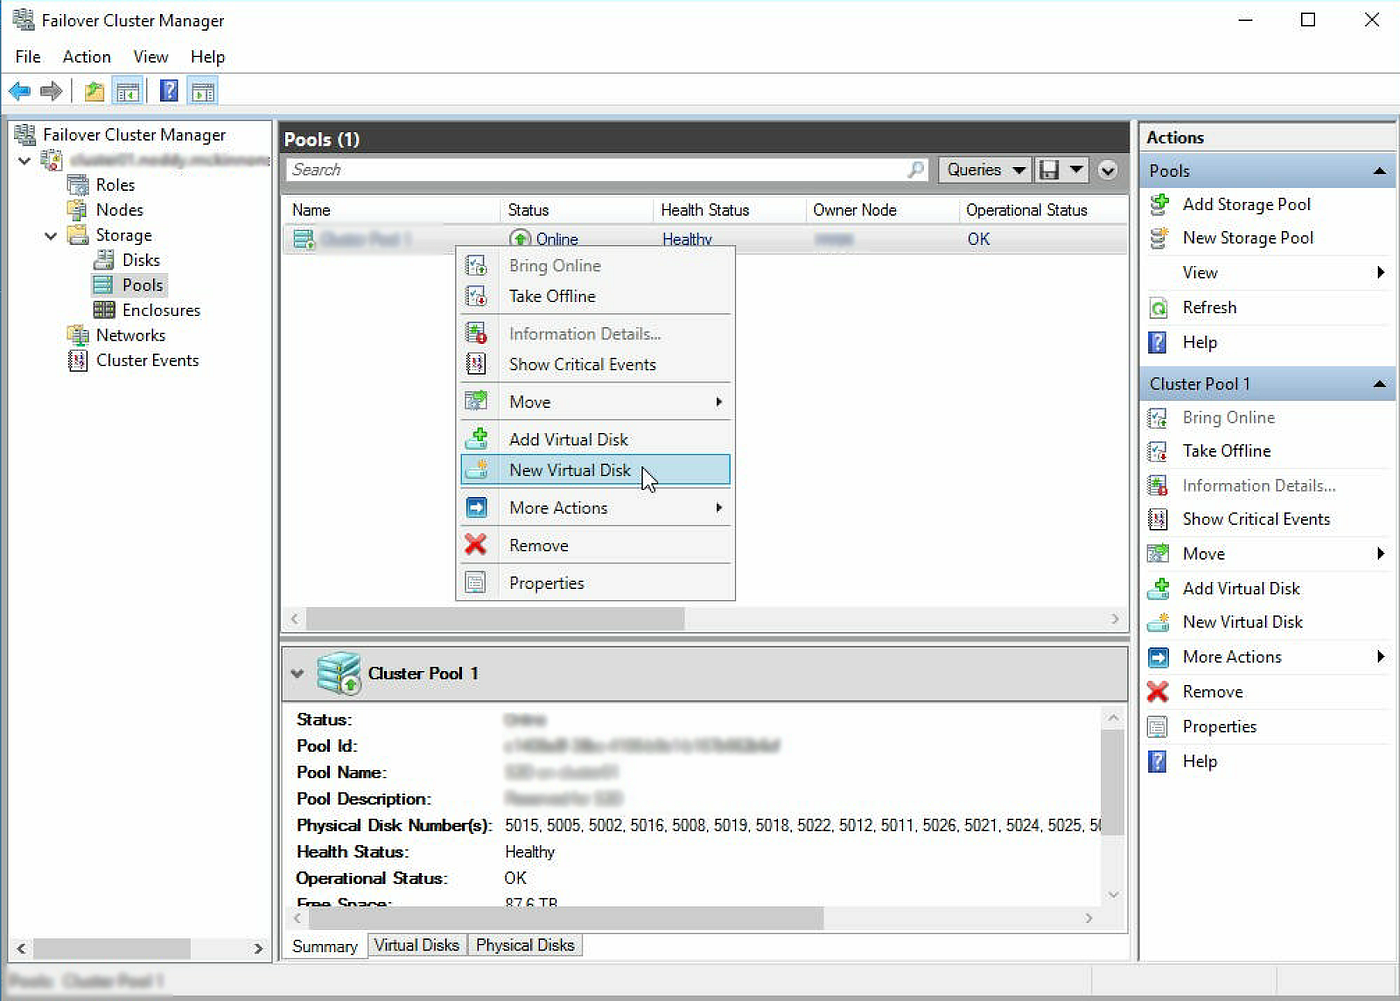Image resolution: width=1400 pixels, height=1001 pixels.
Task: Click the Disks icon under Storage
Action: (104, 260)
